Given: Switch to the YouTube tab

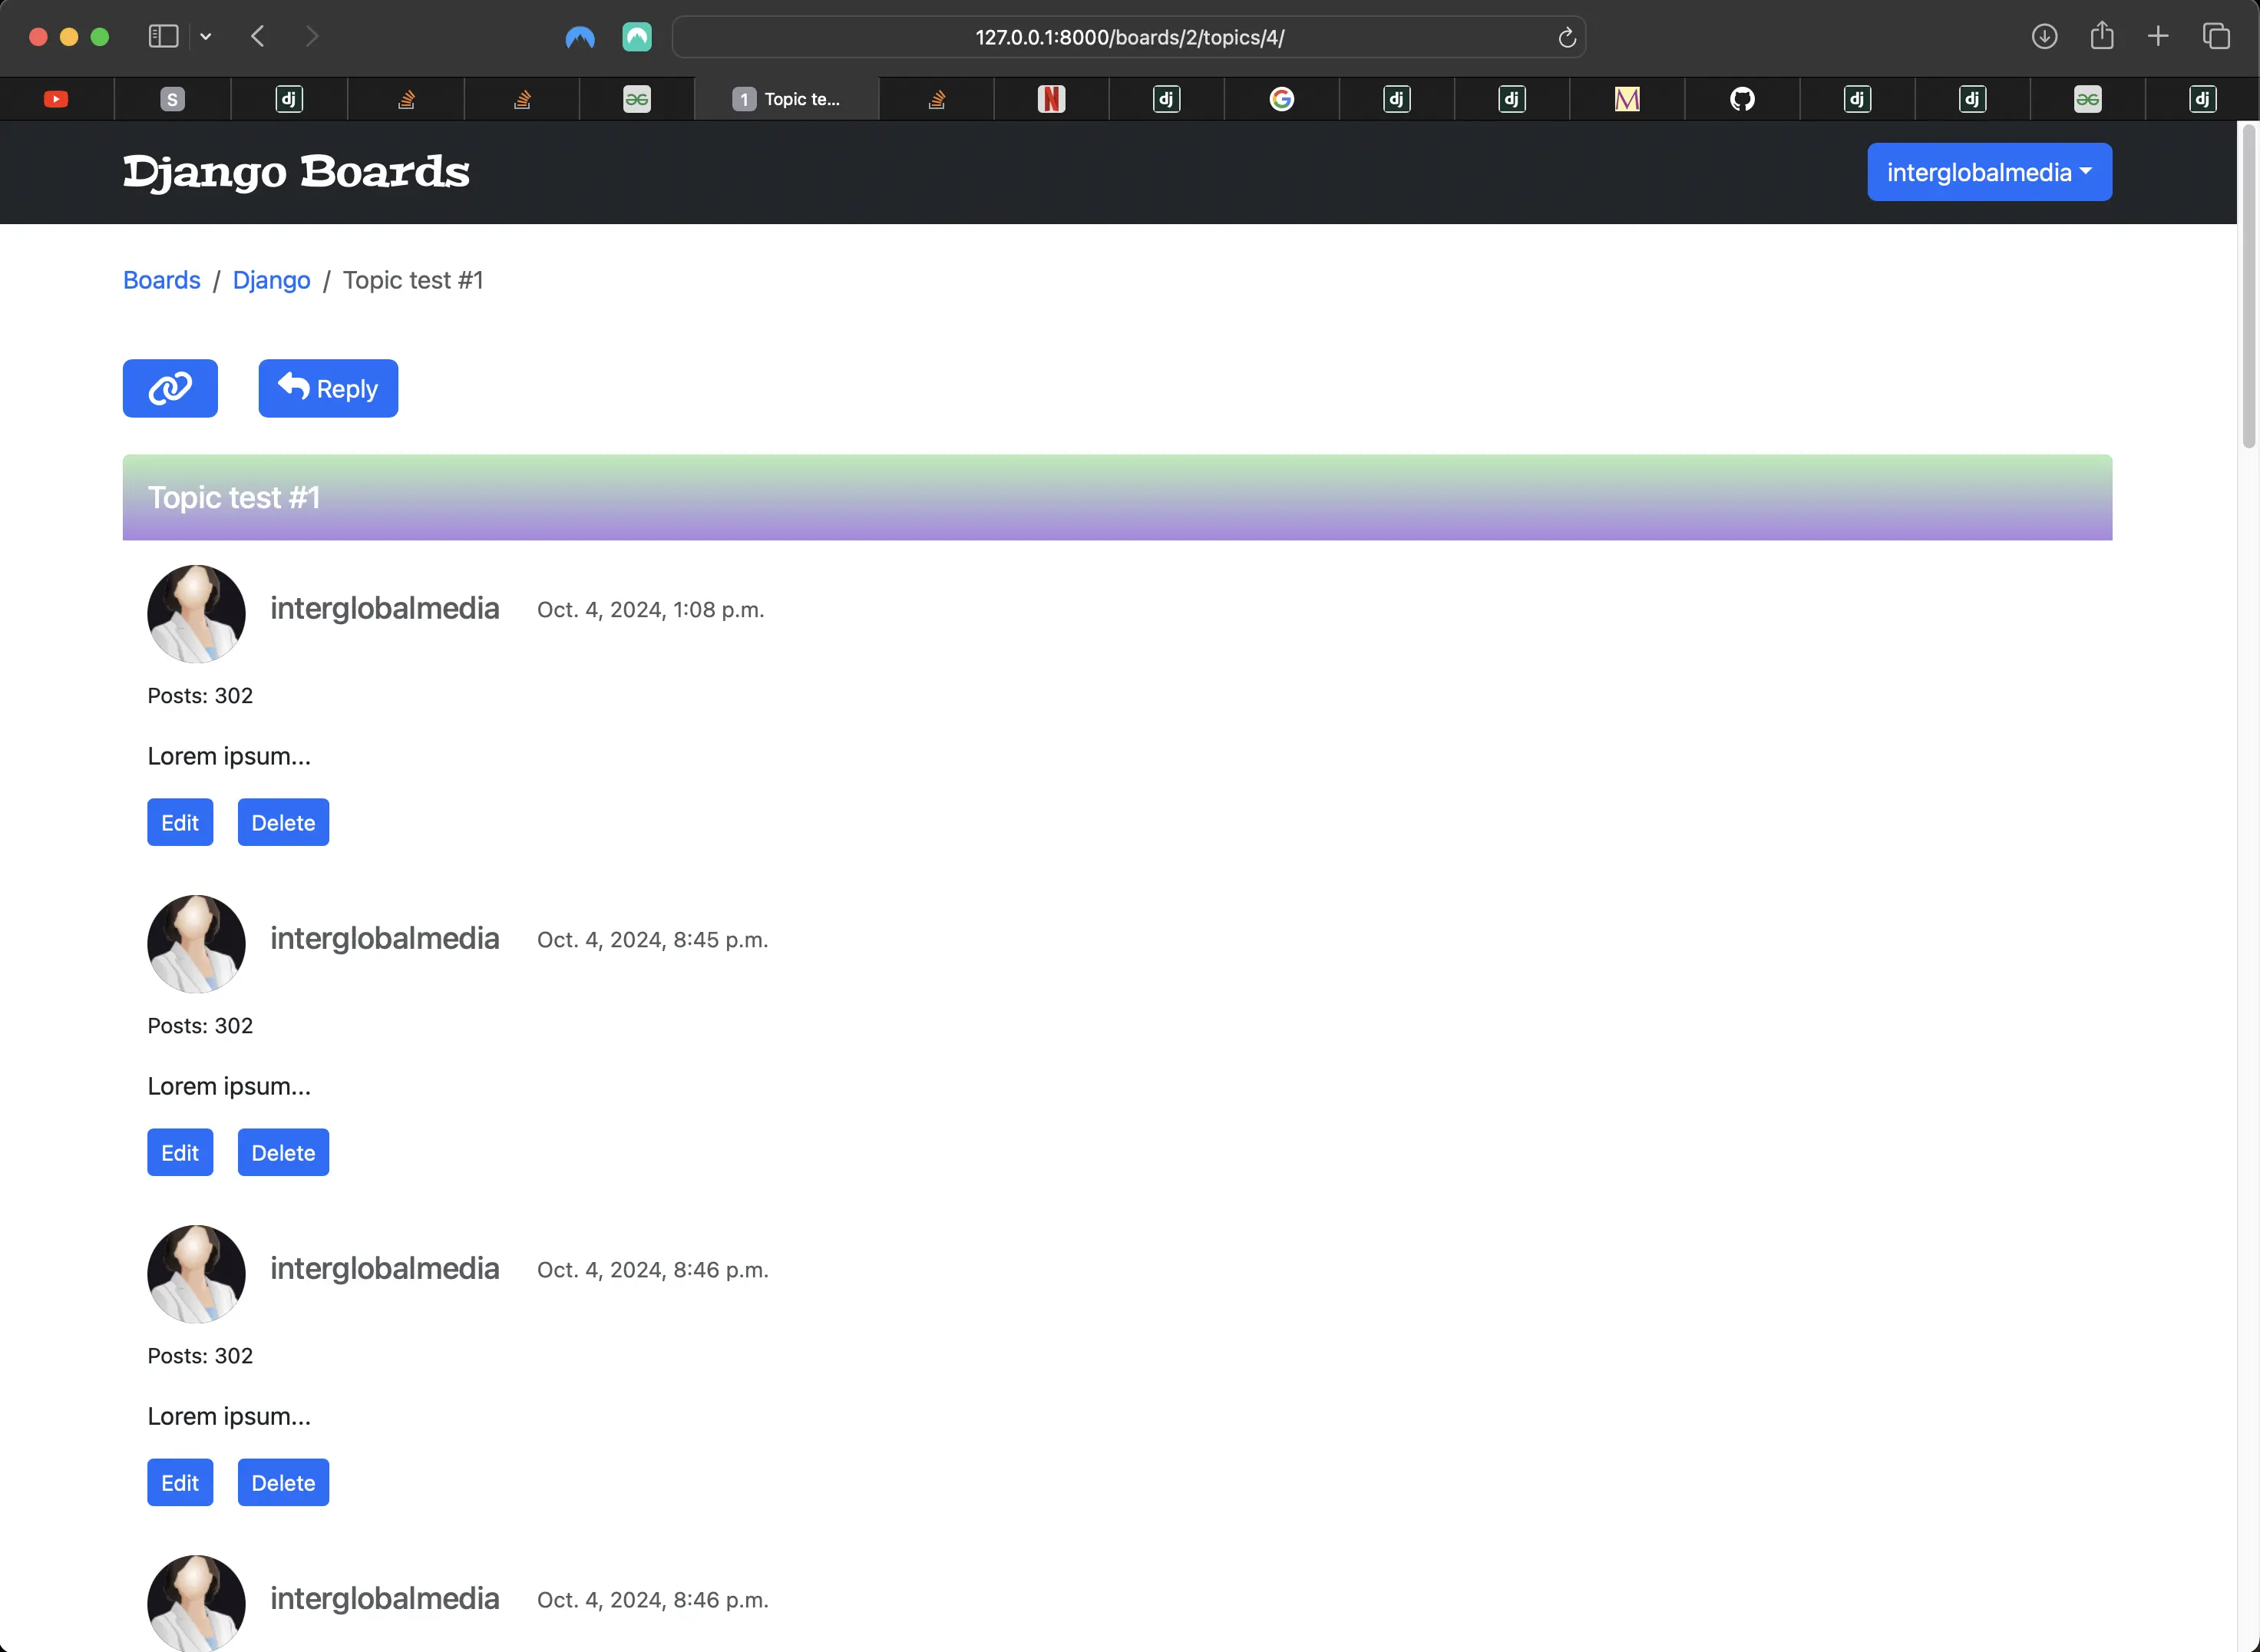Looking at the screenshot, I should [56, 99].
